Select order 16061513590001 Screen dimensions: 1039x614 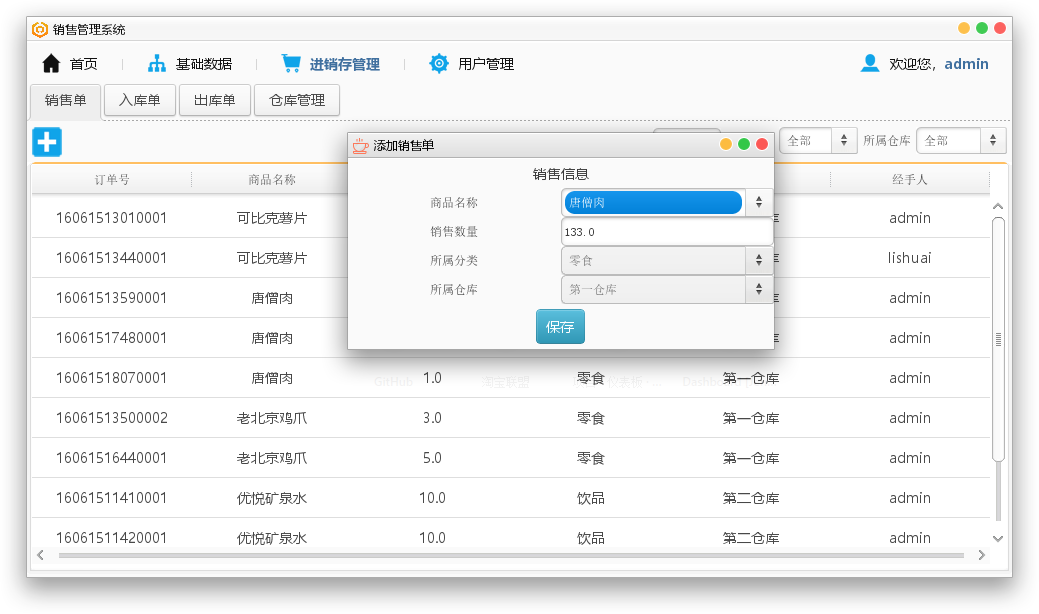point(111,298)
